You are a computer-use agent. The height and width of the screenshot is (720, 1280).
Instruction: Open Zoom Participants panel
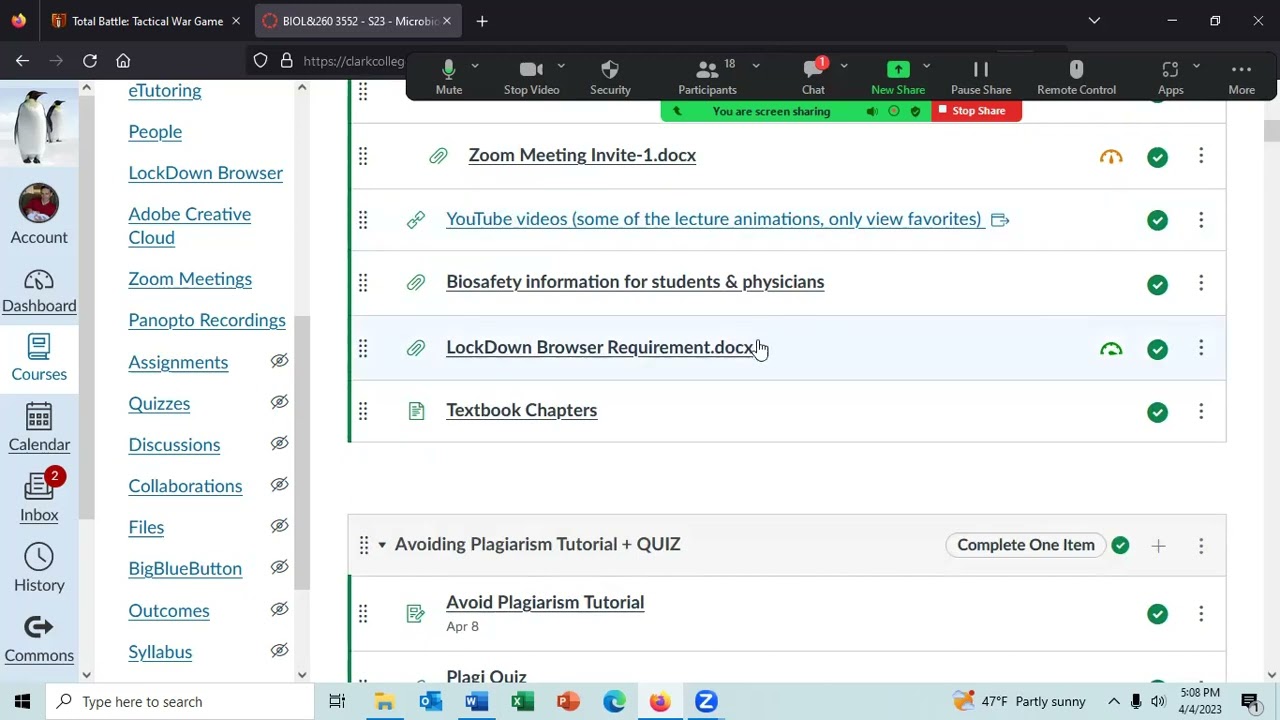[707, 77]
